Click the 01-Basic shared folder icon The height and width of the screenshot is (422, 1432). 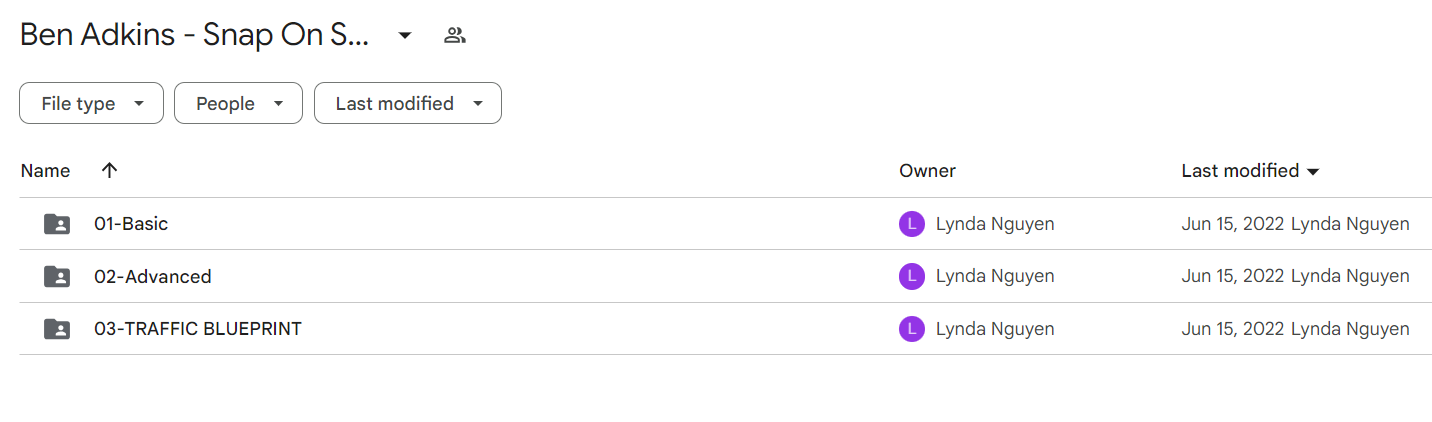tap(57, 224)
